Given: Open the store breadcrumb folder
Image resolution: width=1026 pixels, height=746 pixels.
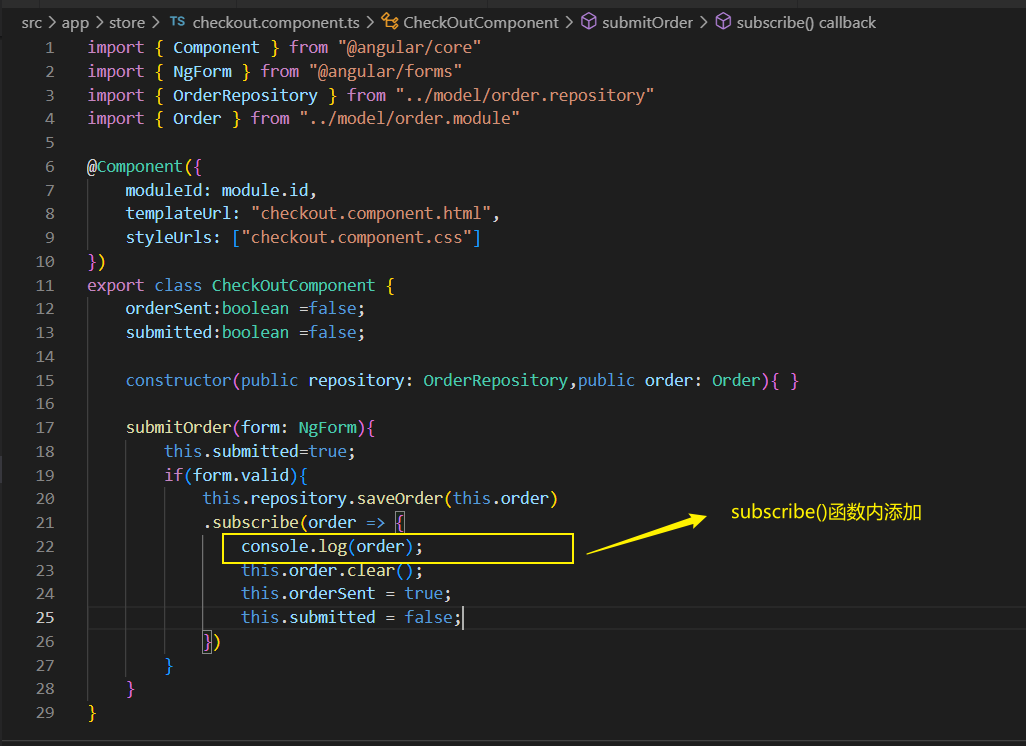Looking at the screenshot, I should tap(127, 23).
